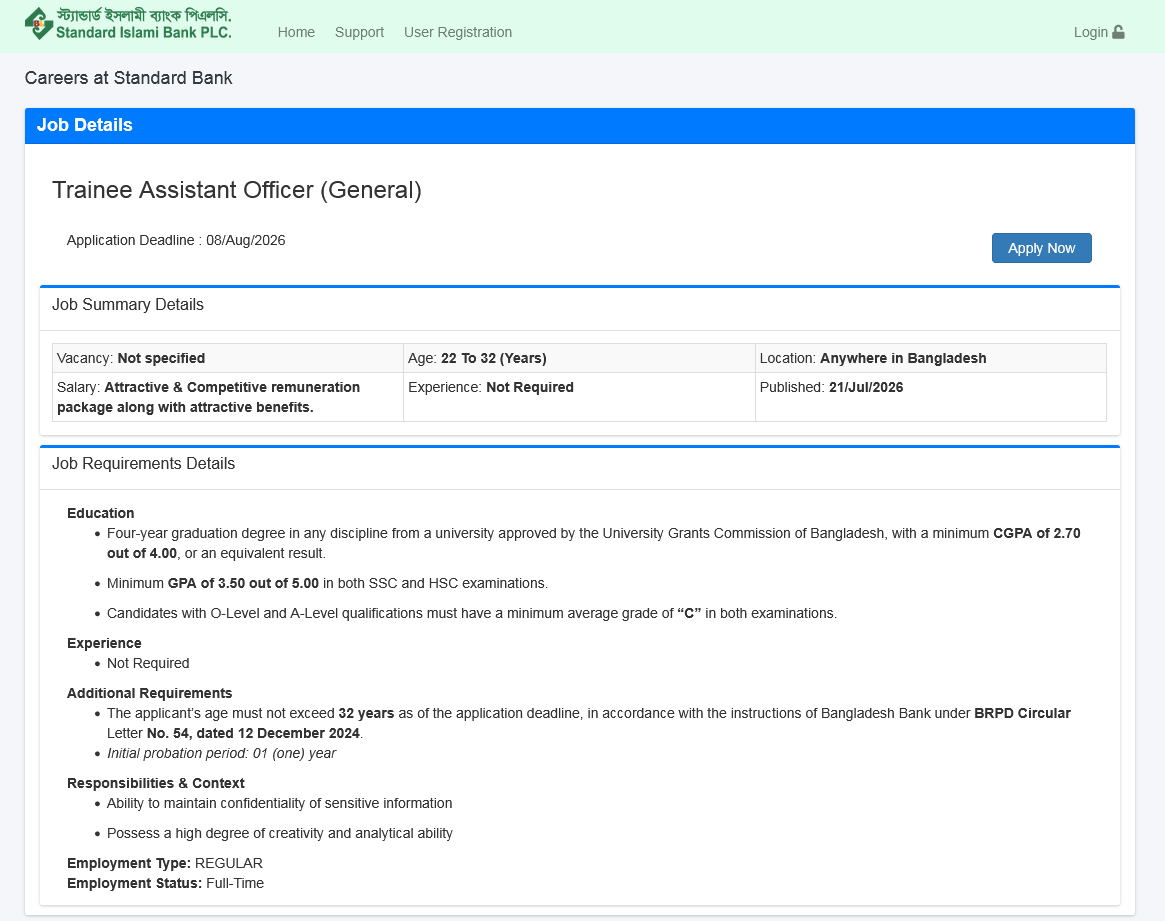Click the Trainee Assistant Officer (General) title
The image size is (1165, 921).
tap(236, 190)
